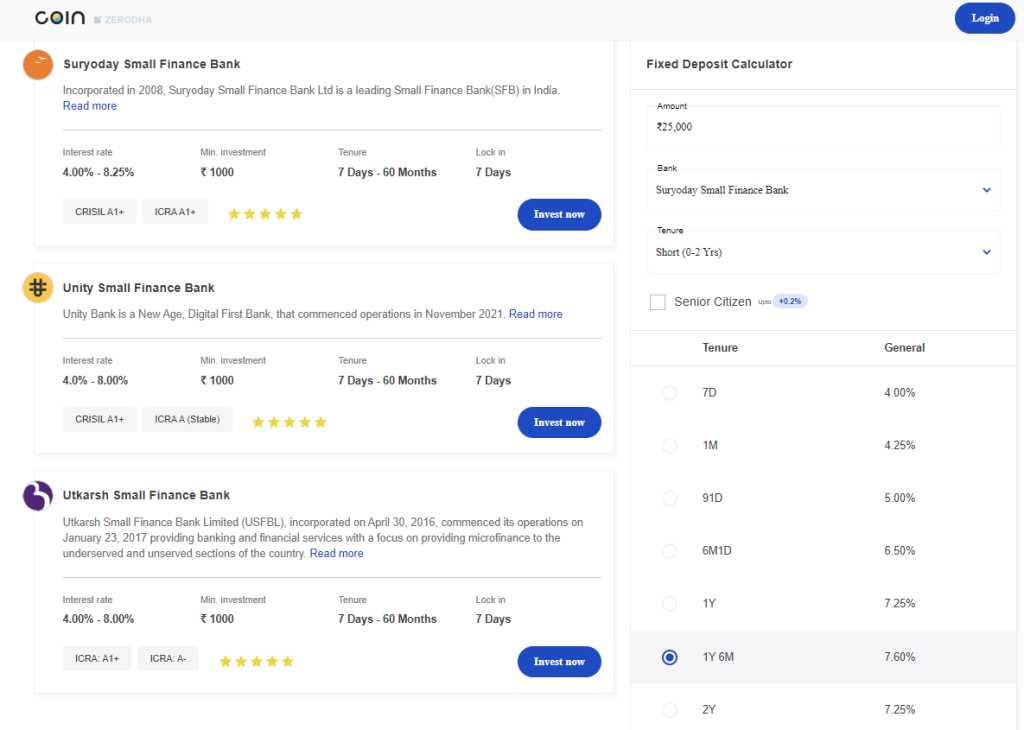Click Invest now for Unity Small Finance Bank

(559, 422)
